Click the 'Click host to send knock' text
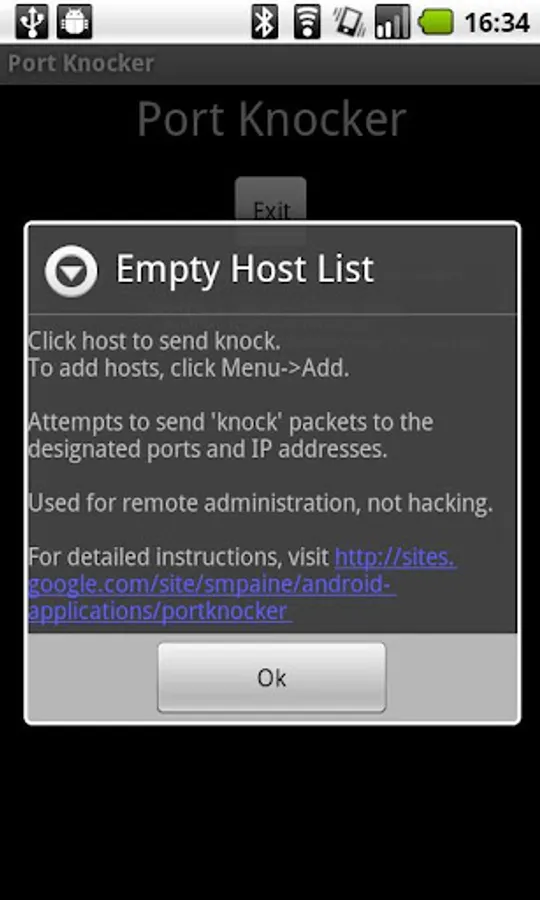Image resolution: width=540 pixels, height=900 pixels. tap(154, 341)
